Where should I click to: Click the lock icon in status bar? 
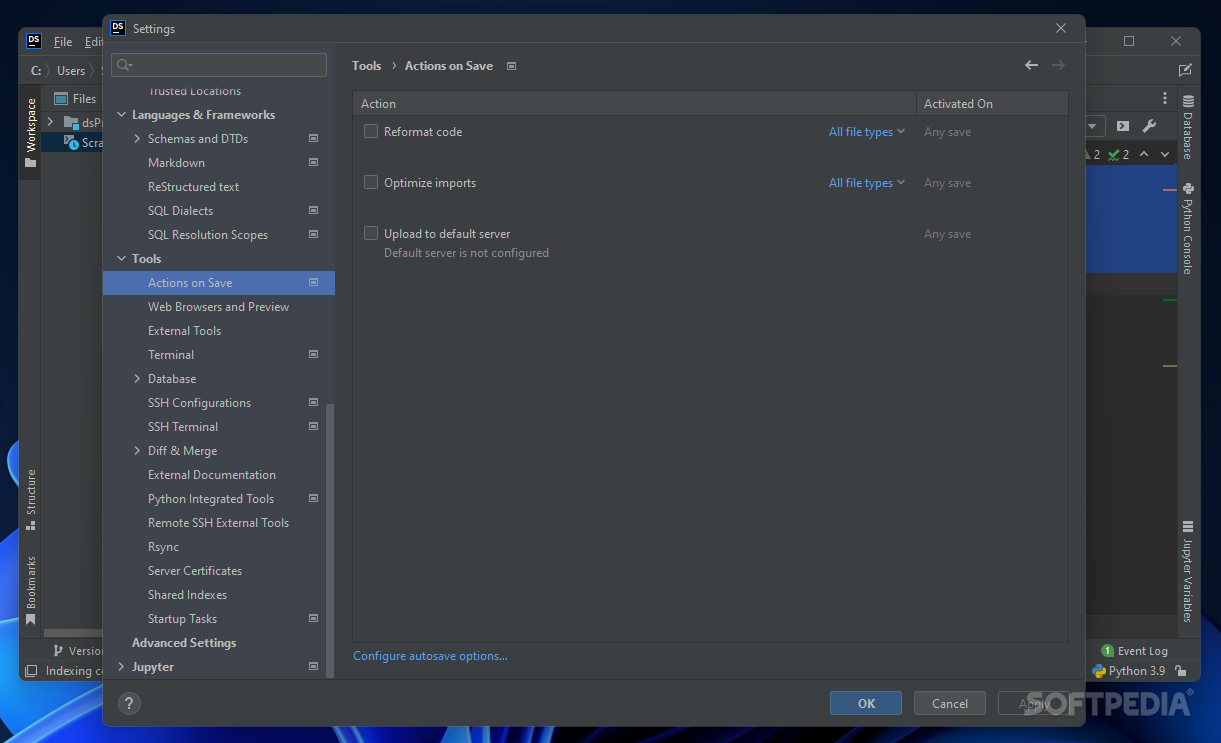[1181, 671]
